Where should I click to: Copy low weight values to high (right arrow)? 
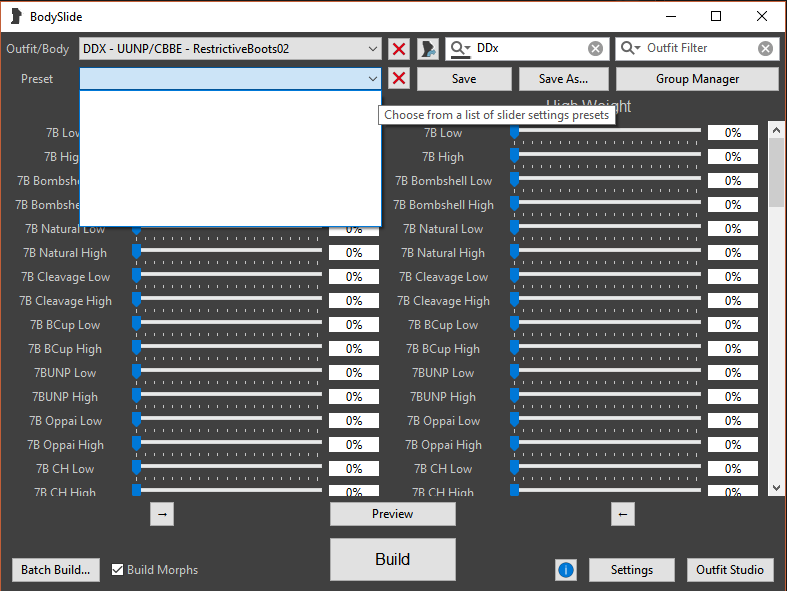(162, 514)
